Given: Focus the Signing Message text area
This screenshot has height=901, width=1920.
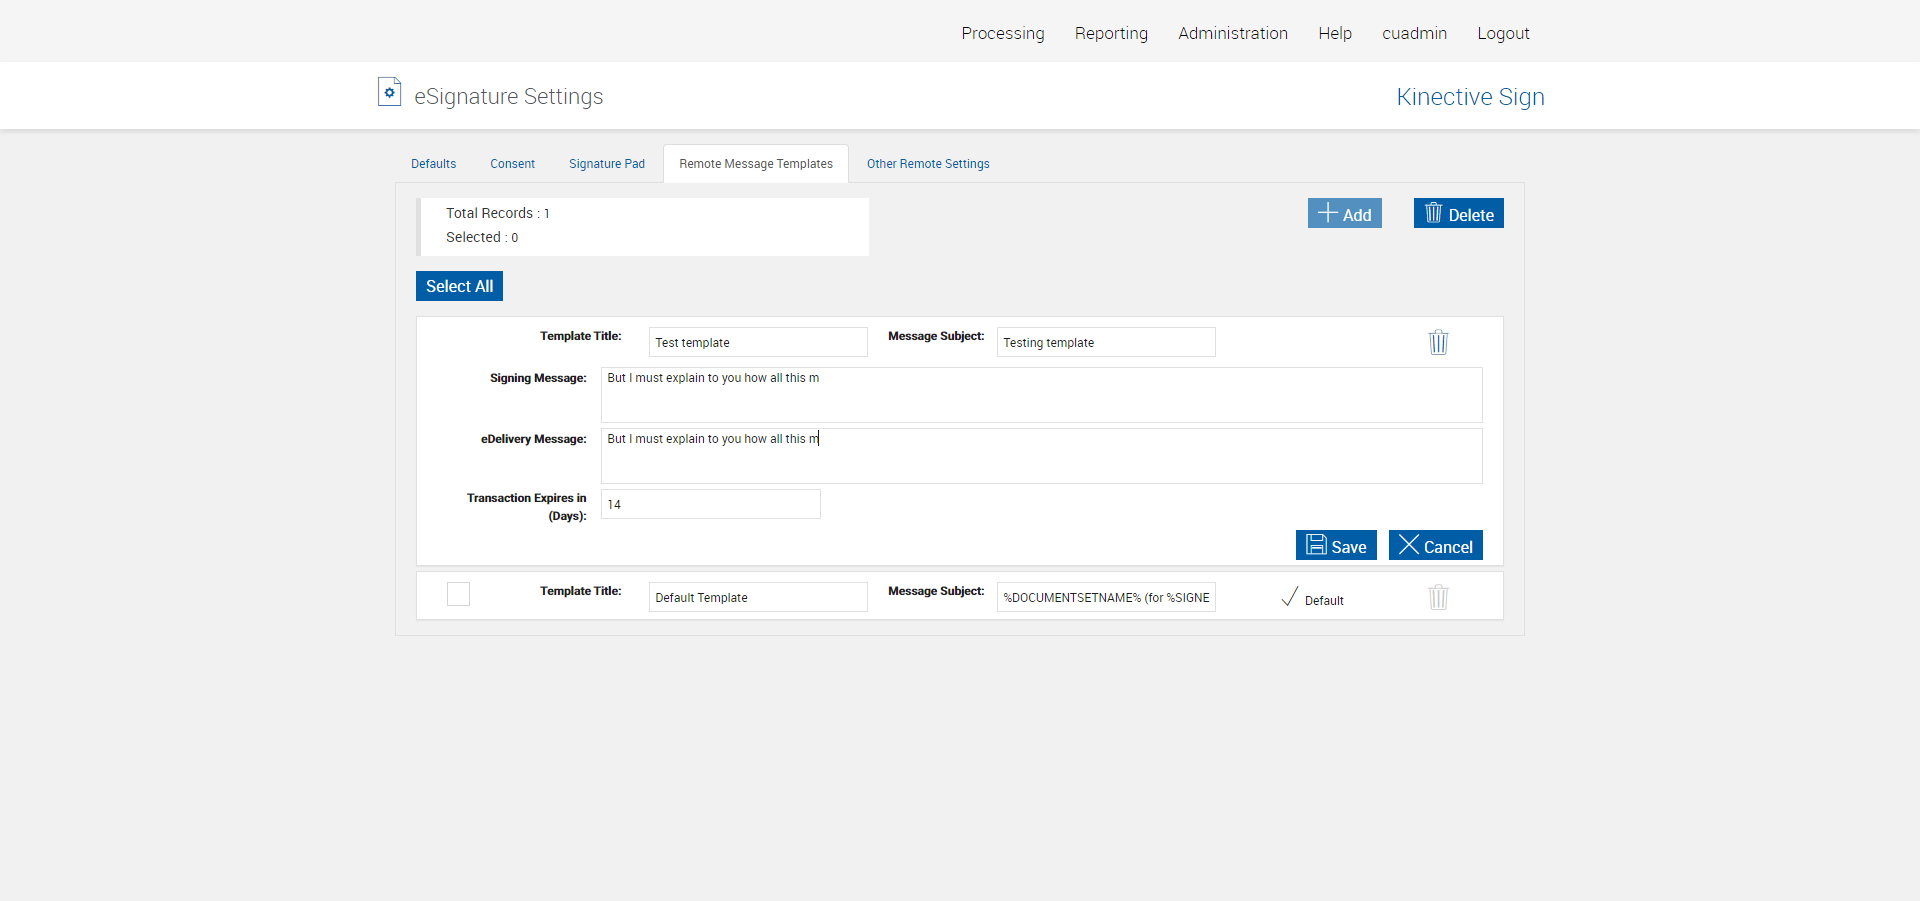Looking at the screenshot, I should pyautogui.click(x=1041, y=395).
